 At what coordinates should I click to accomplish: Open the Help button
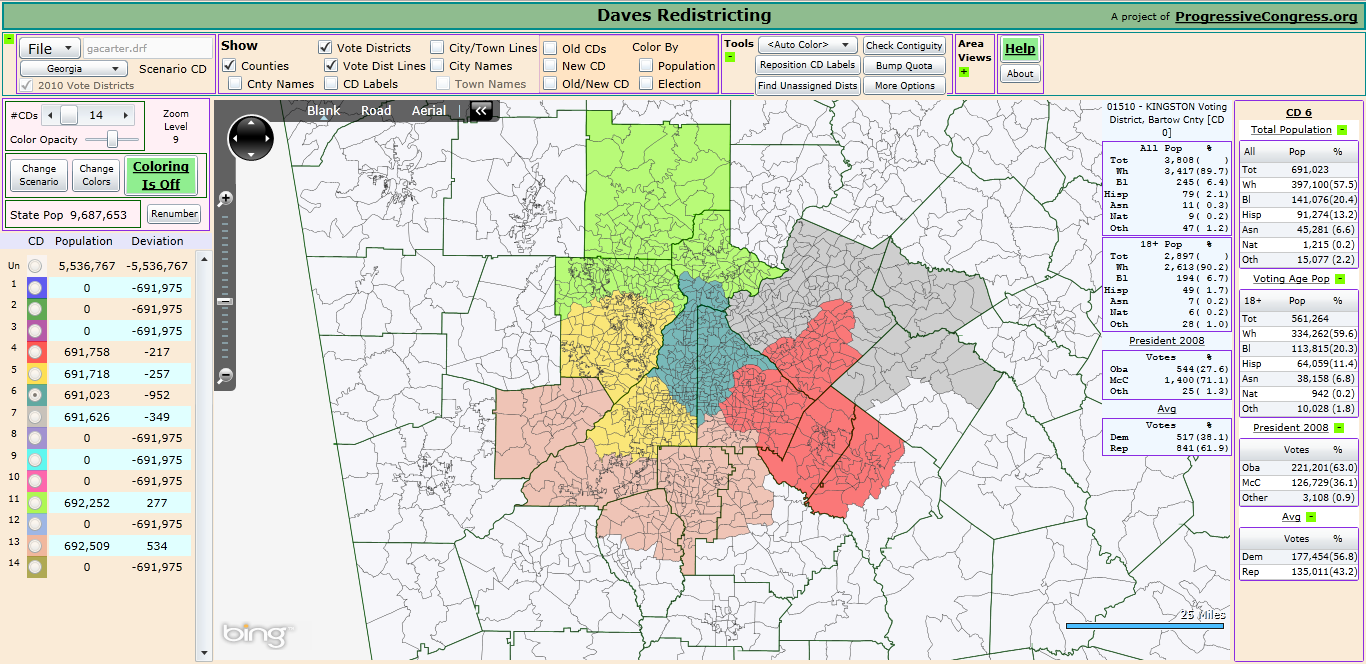[1020, 49]
